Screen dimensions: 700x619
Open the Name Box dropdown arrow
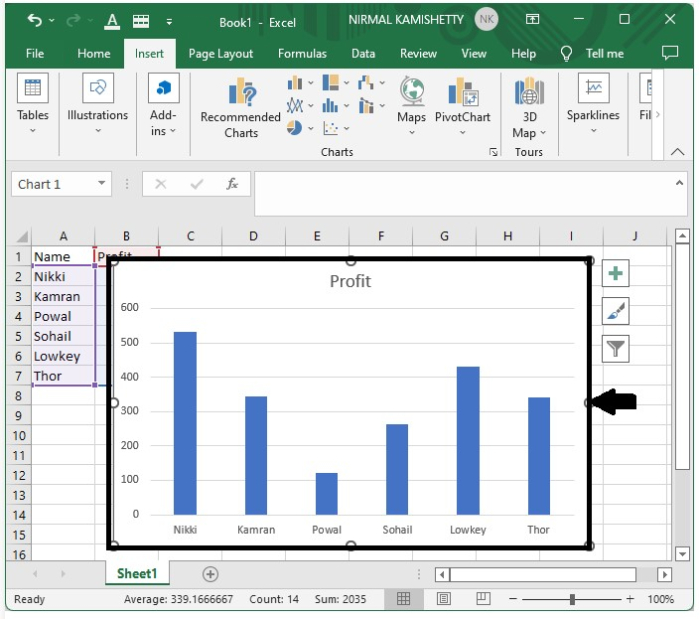(x=102, y=183)
